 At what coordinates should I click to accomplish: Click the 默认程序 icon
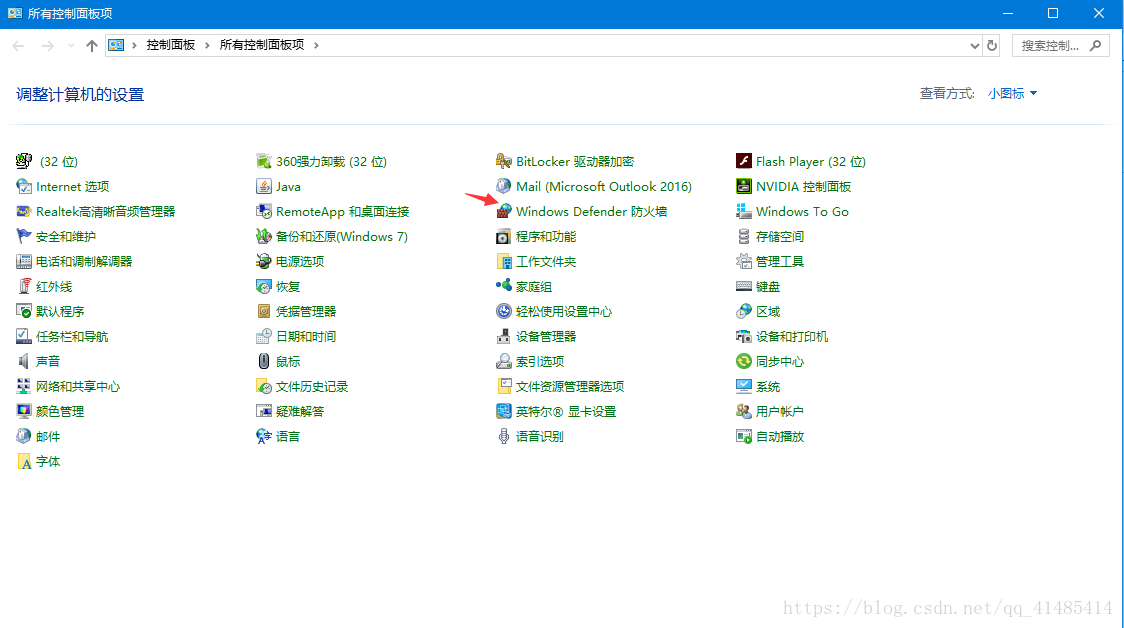coord(24,312)
